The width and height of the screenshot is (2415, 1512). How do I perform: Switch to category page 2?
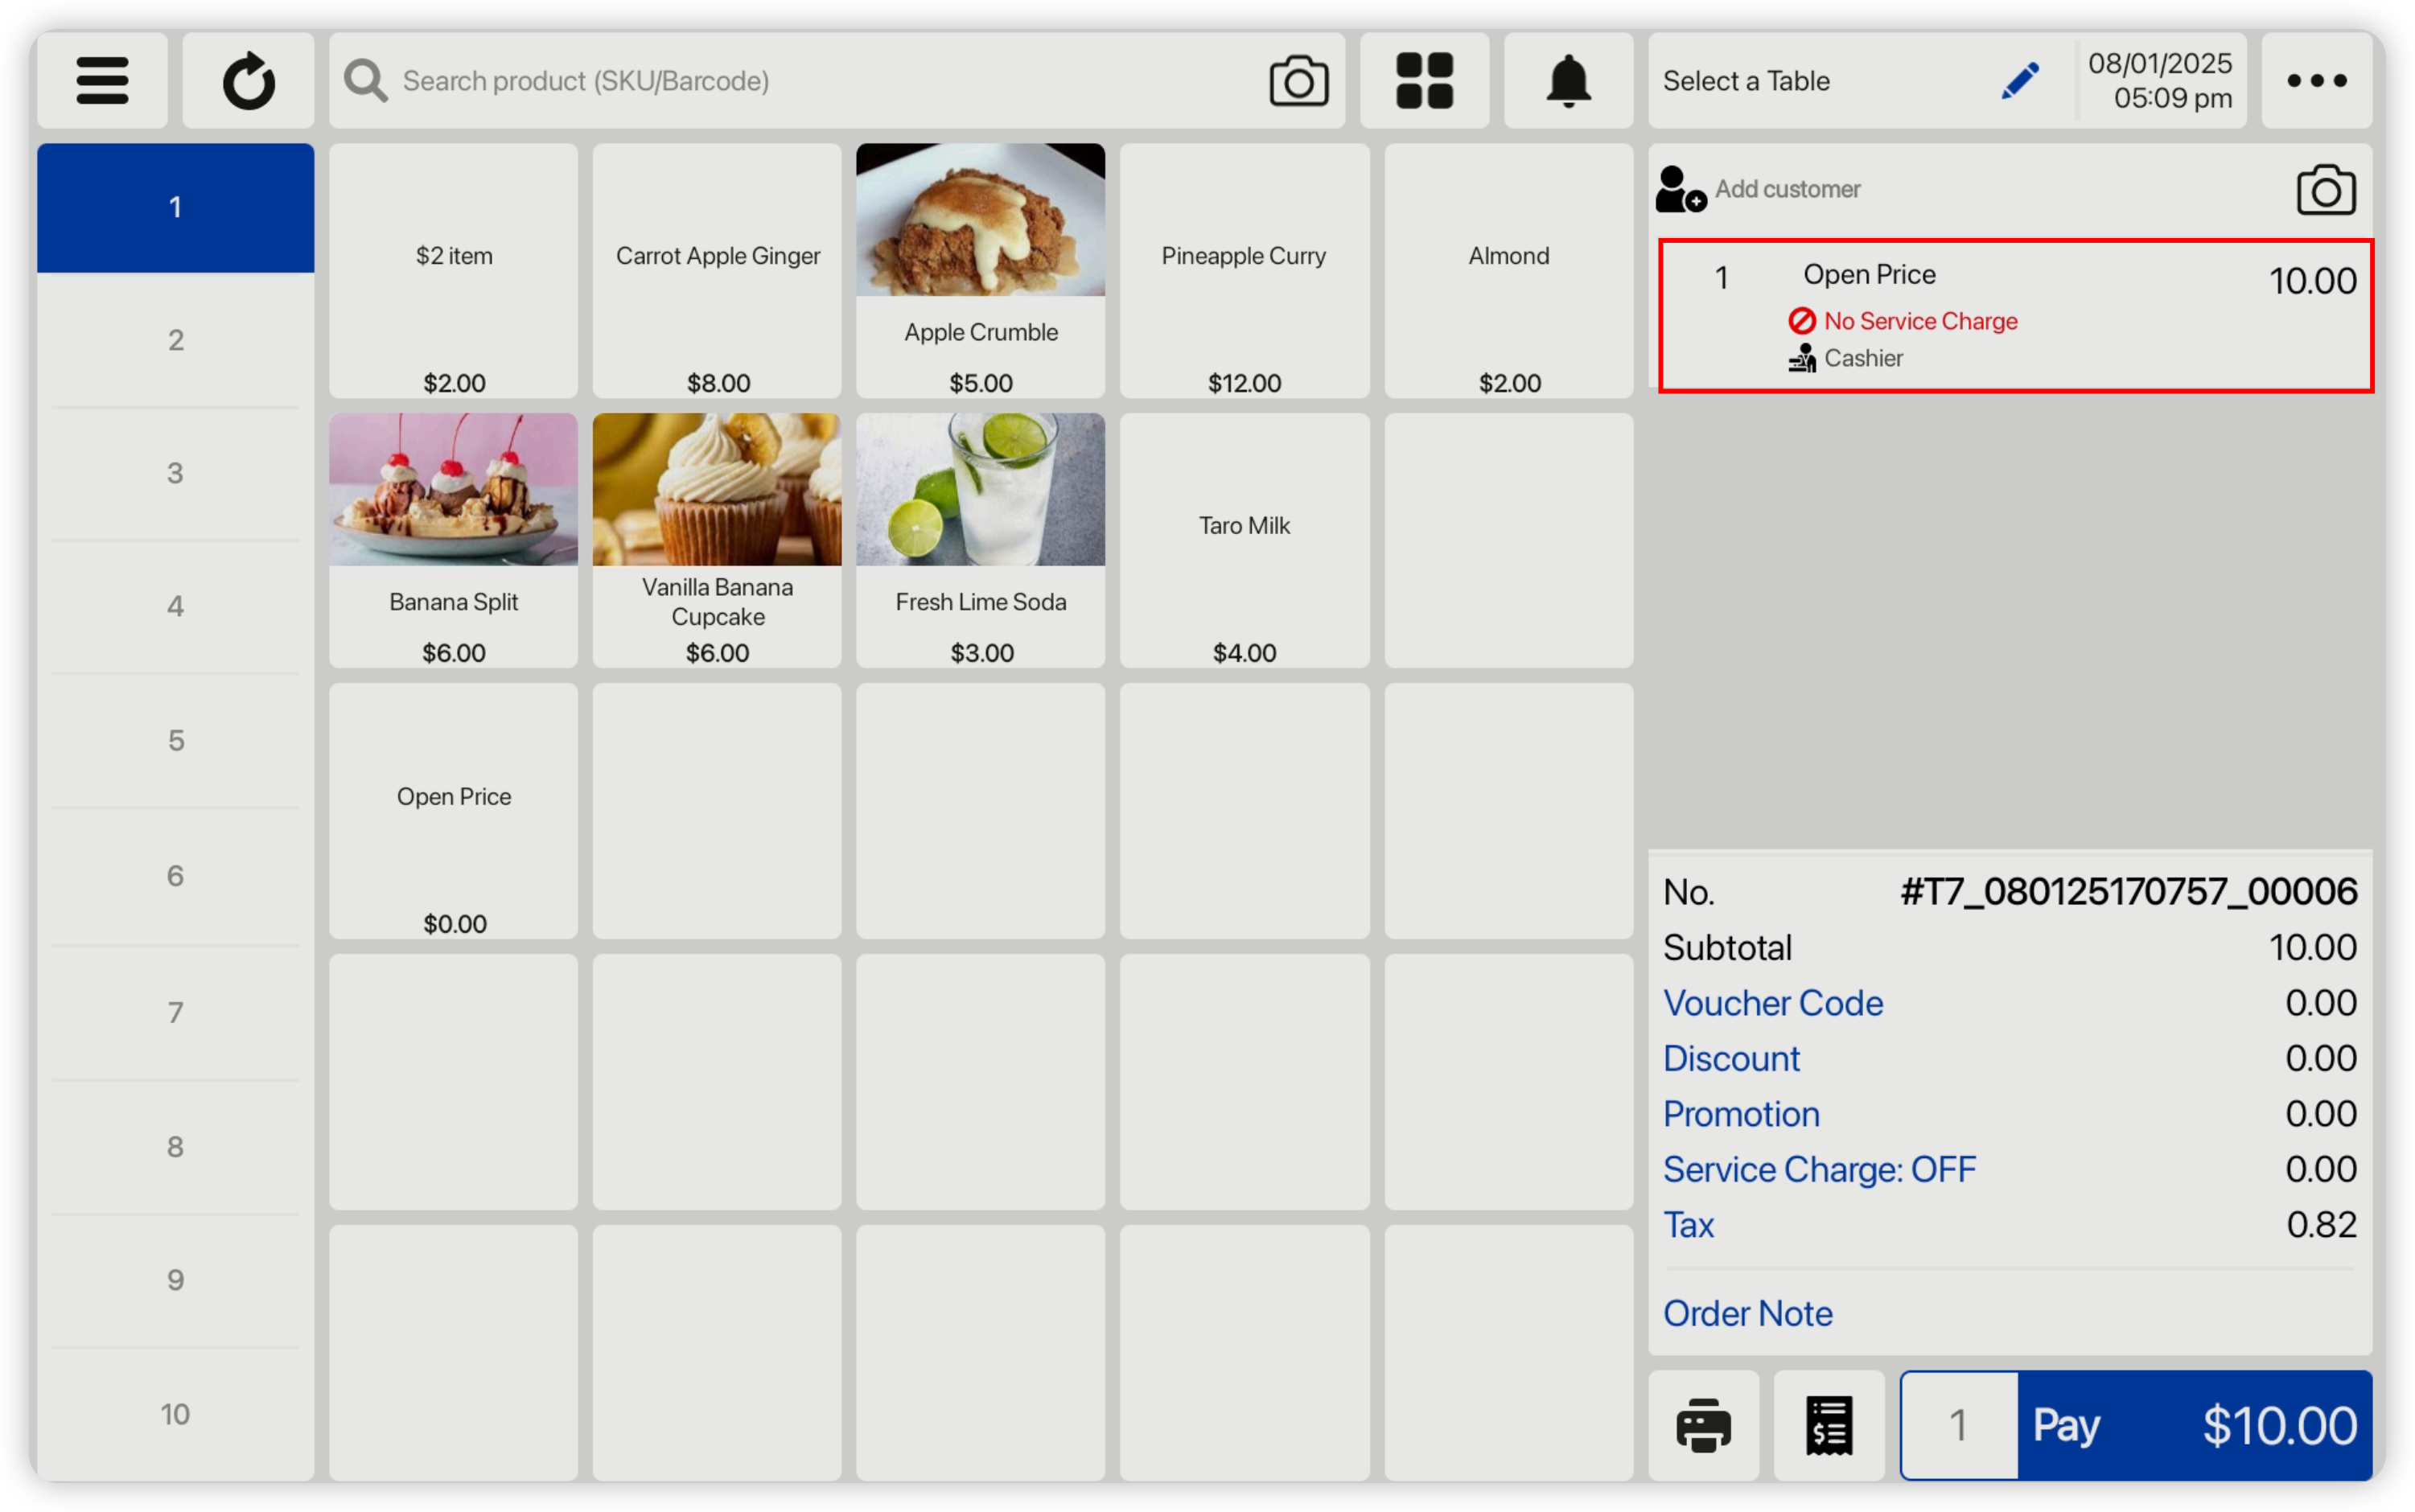click(175, 340)
